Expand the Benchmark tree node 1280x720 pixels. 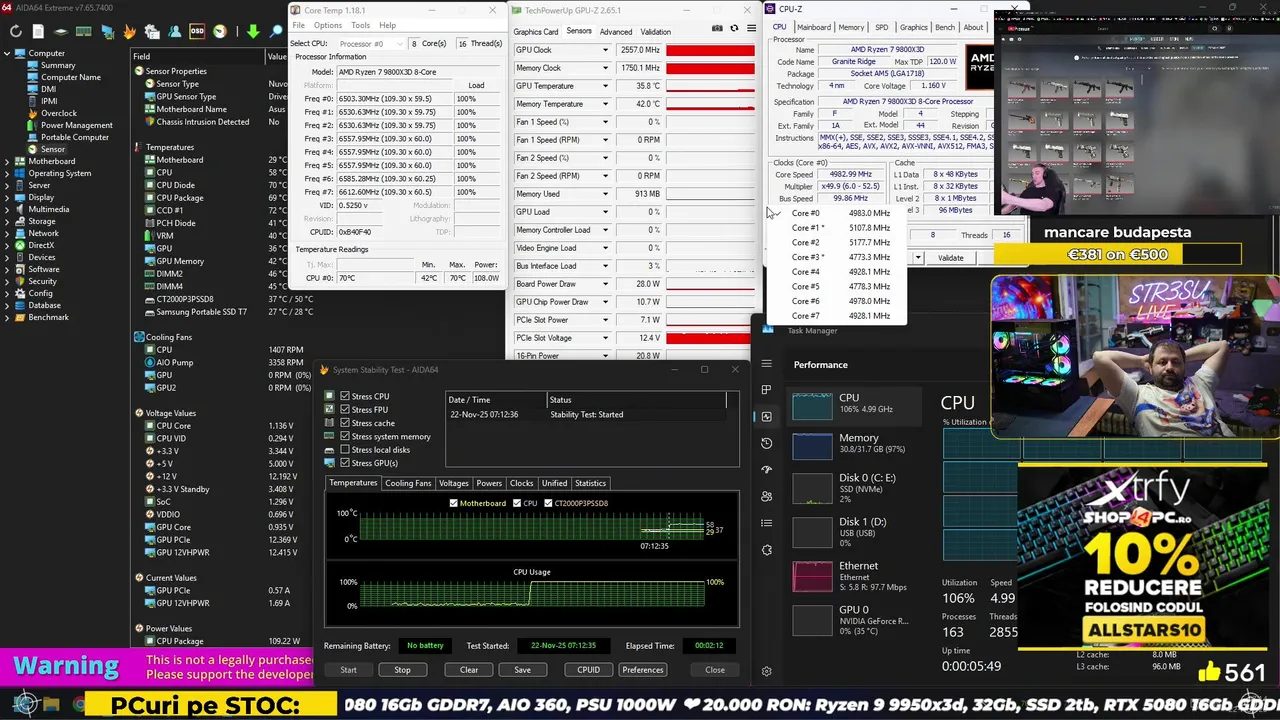6,317
